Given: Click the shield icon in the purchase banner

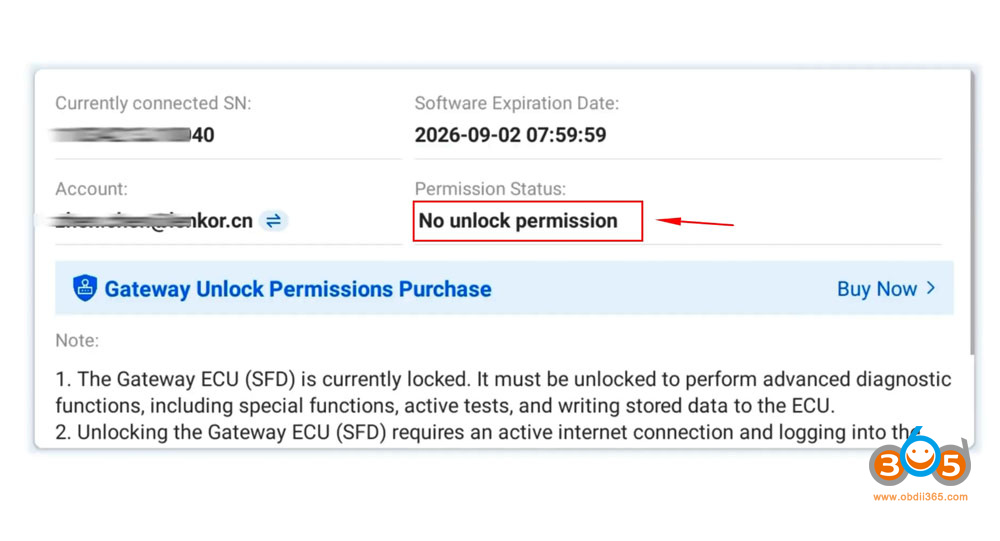Looking at the screenshot, I should pyautogui.click(x=85, y=289).
